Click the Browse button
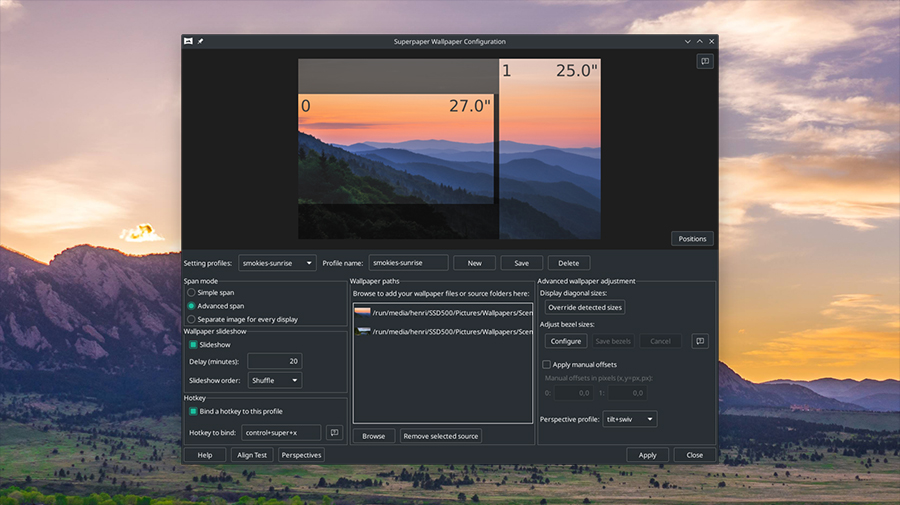 [374, 436]
